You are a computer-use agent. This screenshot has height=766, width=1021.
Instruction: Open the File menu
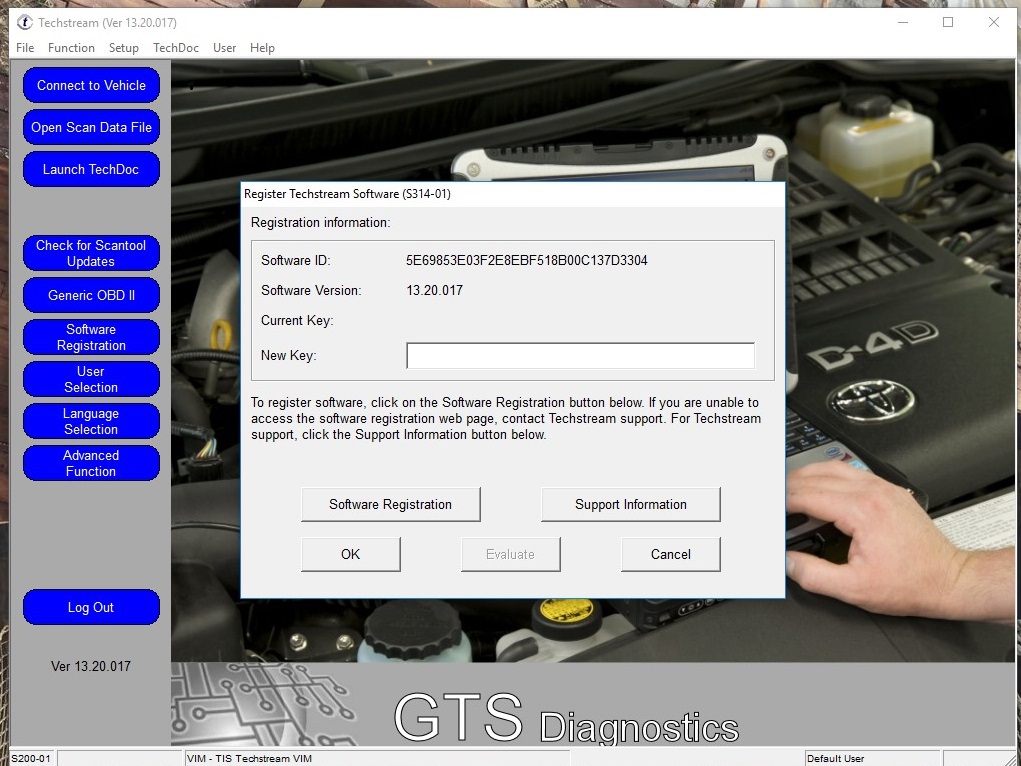[x=24, y=47]
